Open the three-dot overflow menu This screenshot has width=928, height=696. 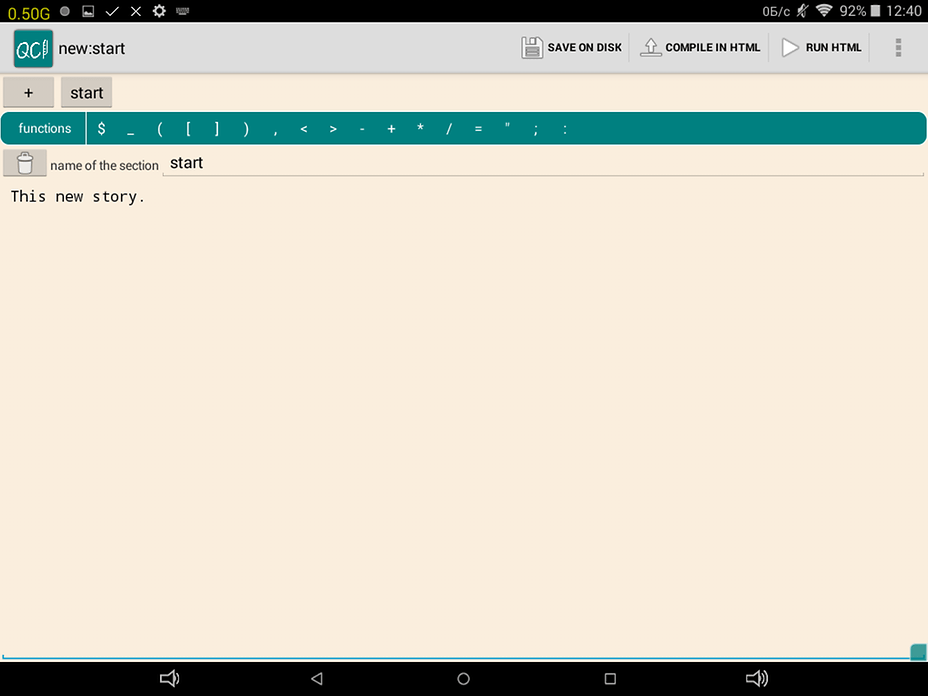(x=898, y=47)
